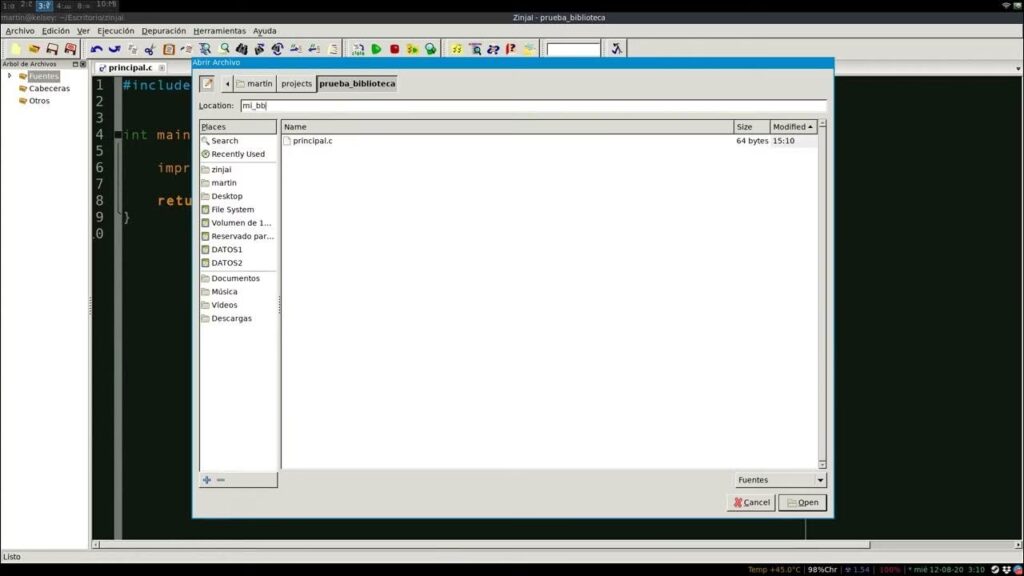Add bookmark with the plus button
Screen dimensions: 1024x576
click(207, 480)
